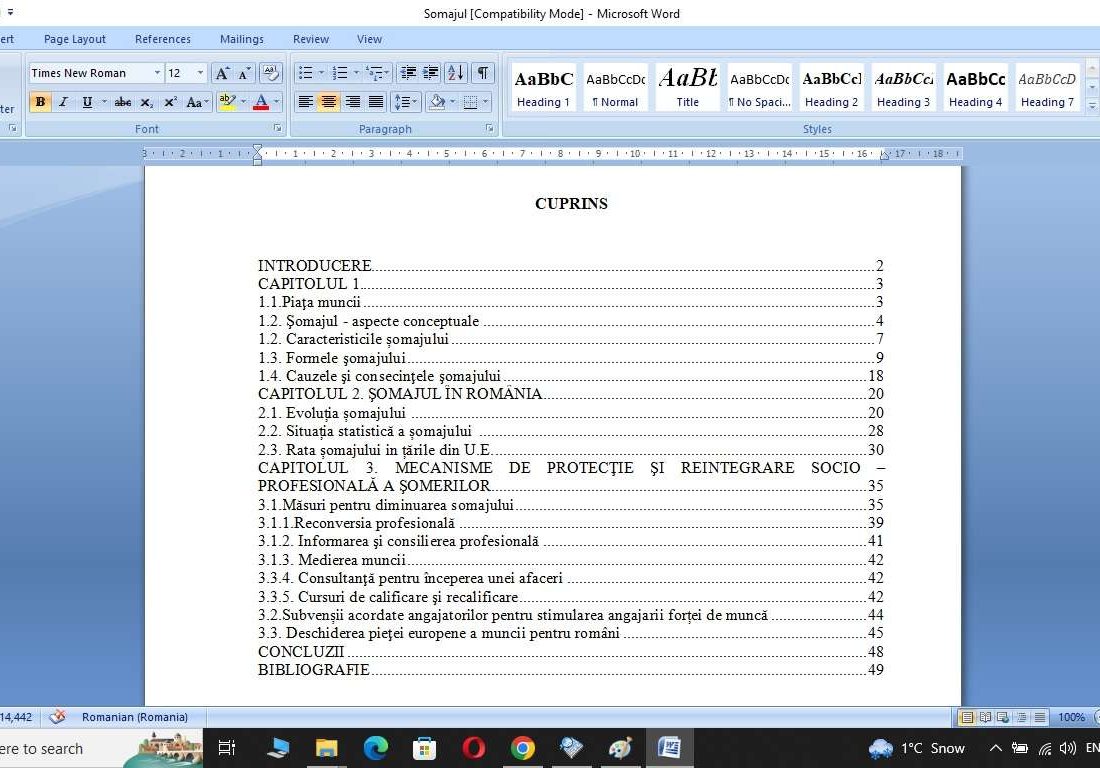1100x768 pixels.
Task: Open the Mailings ribbon tab
Action: [241, 39]
